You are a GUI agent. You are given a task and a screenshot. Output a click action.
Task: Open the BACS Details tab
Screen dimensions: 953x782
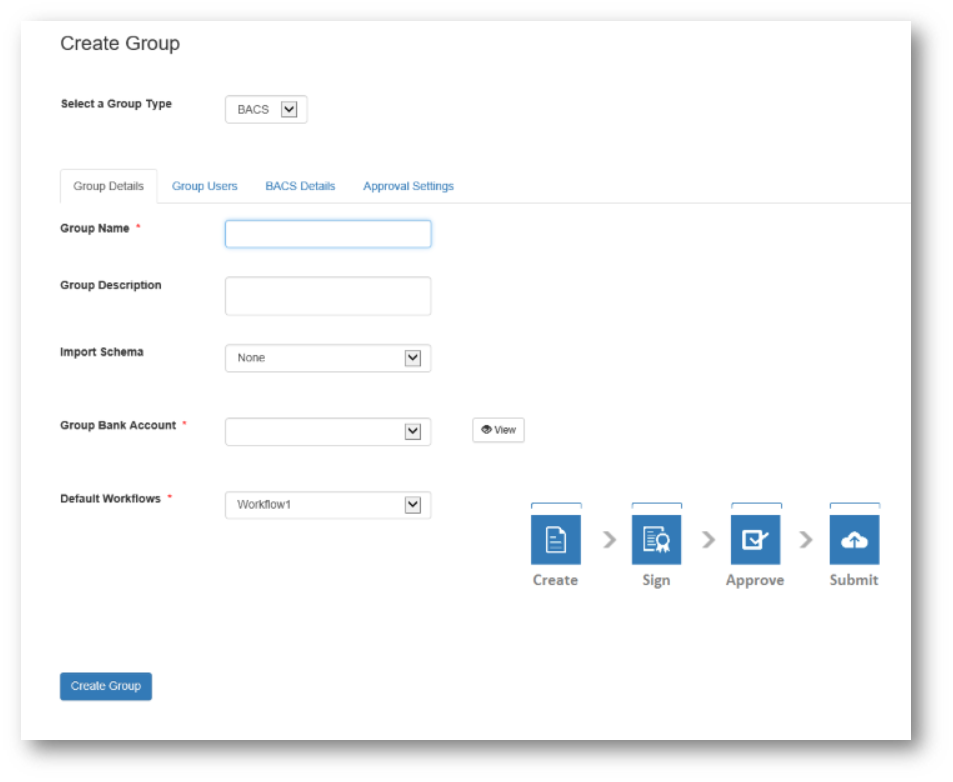click(300, 186)
